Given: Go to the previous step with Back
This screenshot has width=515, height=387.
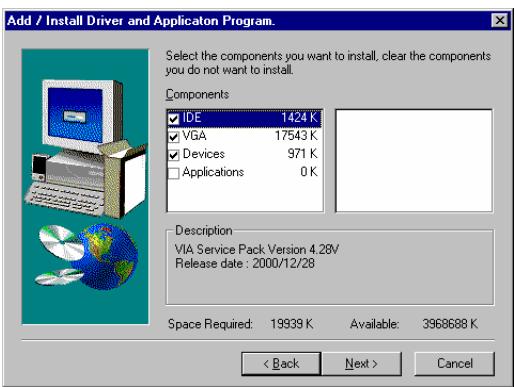Looking at the screenshot, I should [281, 364].
